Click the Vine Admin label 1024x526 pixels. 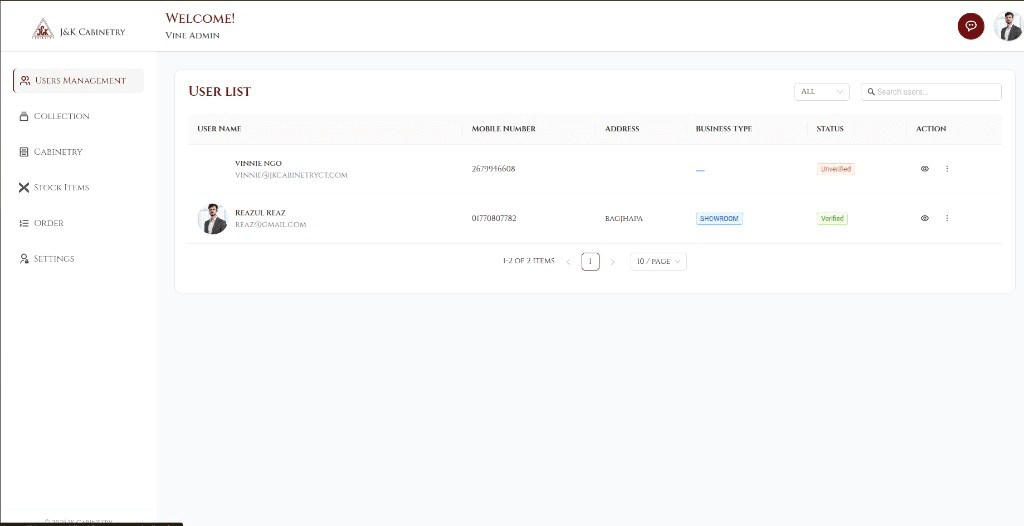point(193,35)
